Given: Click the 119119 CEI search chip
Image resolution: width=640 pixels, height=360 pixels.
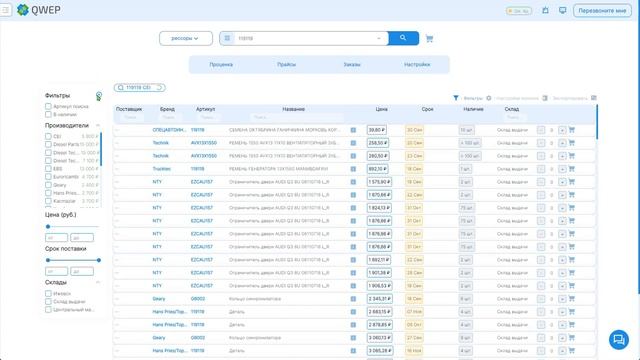Looking at the screenshot, I should pyautogui.click(x=140, y=87).
